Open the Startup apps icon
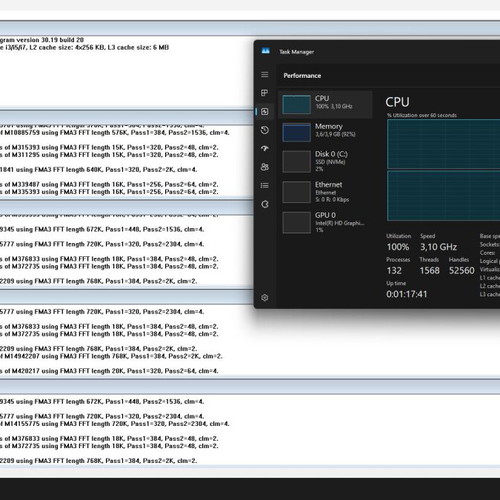 (265, 148)
